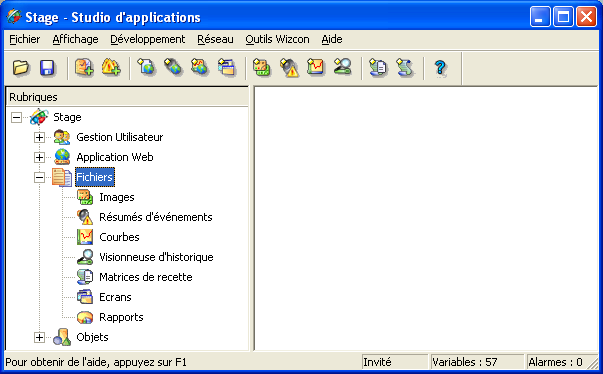Expand the Application Web node
Screen dimensions: 603x374
tap(39, 157)
